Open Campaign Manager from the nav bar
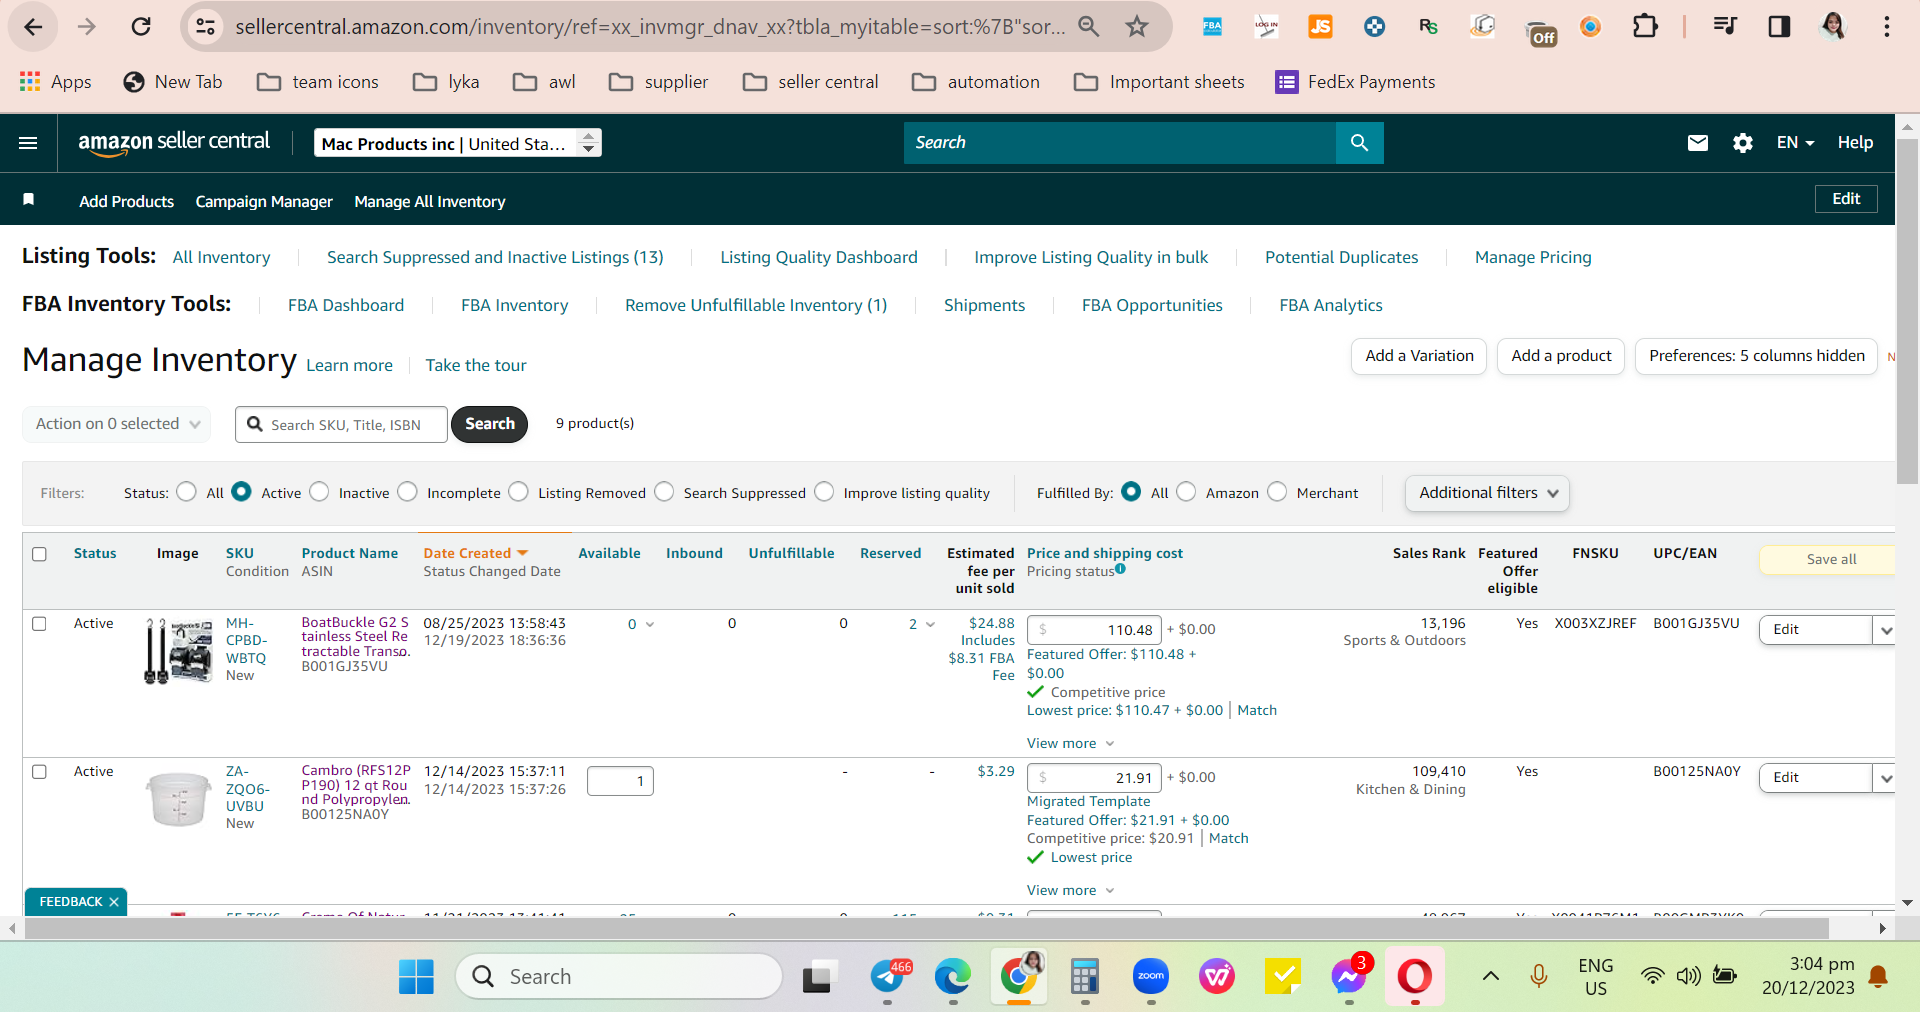 264,201
